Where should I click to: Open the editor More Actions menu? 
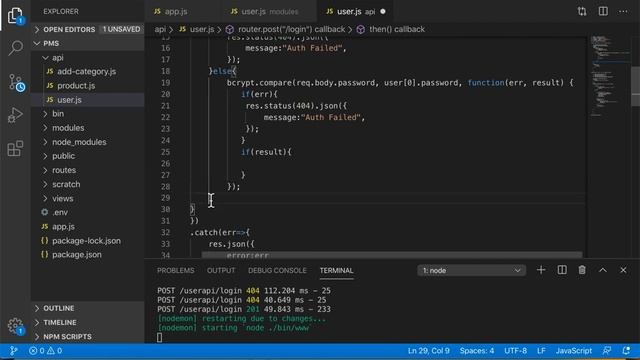[x=623, y=11]
